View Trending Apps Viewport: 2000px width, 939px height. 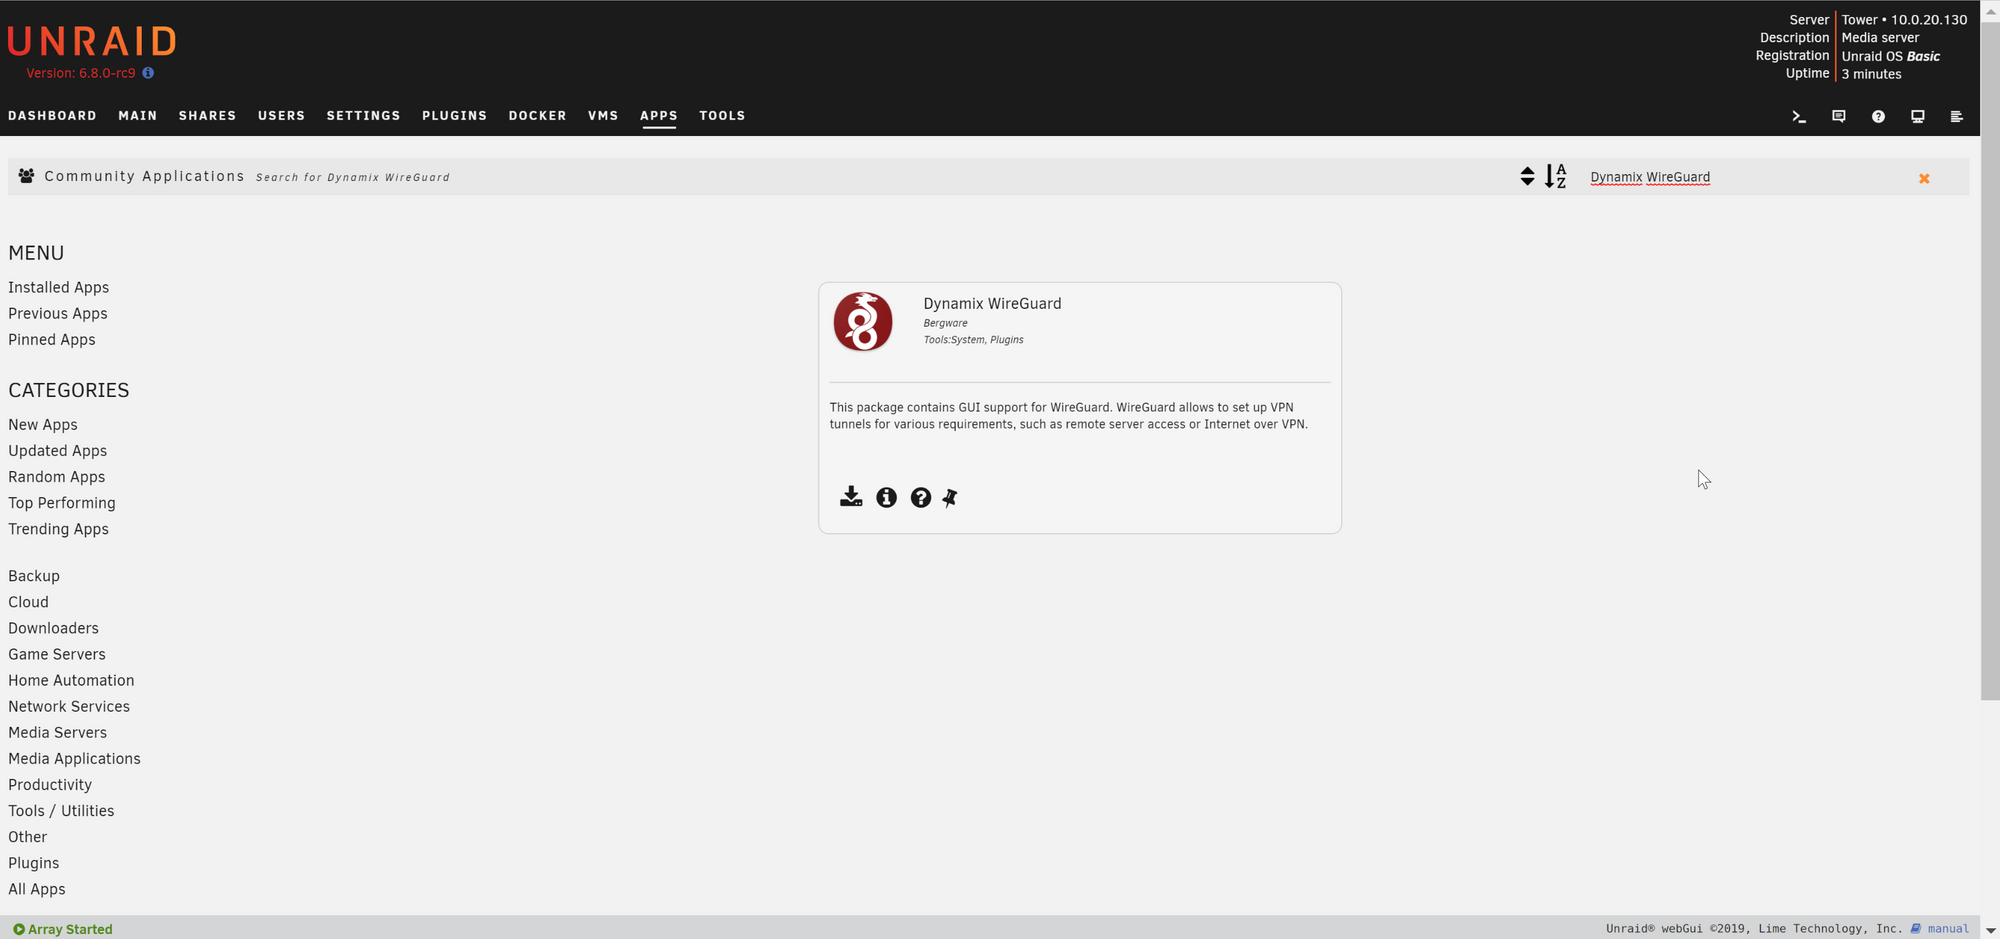(x=59, y=528)
